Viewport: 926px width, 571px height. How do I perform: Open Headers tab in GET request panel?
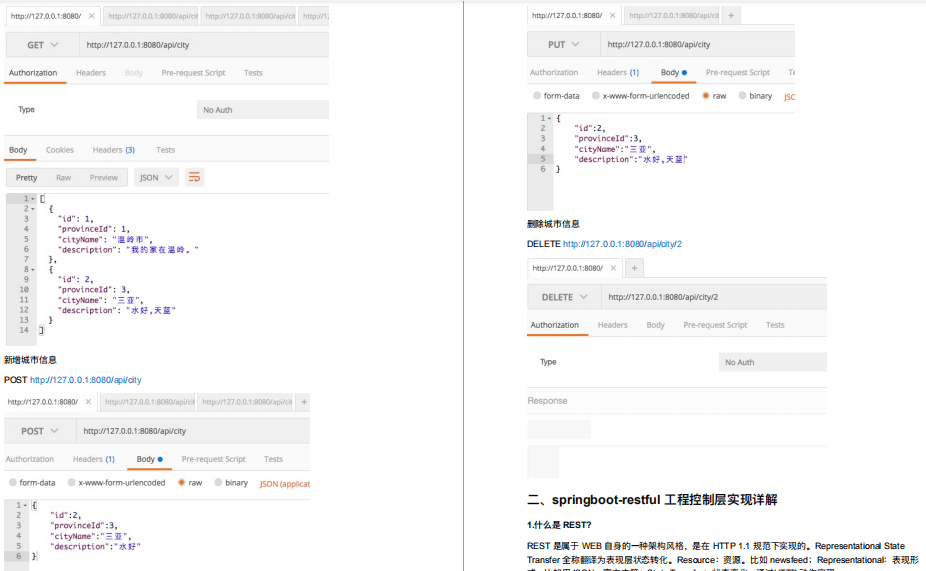point(91,73)
